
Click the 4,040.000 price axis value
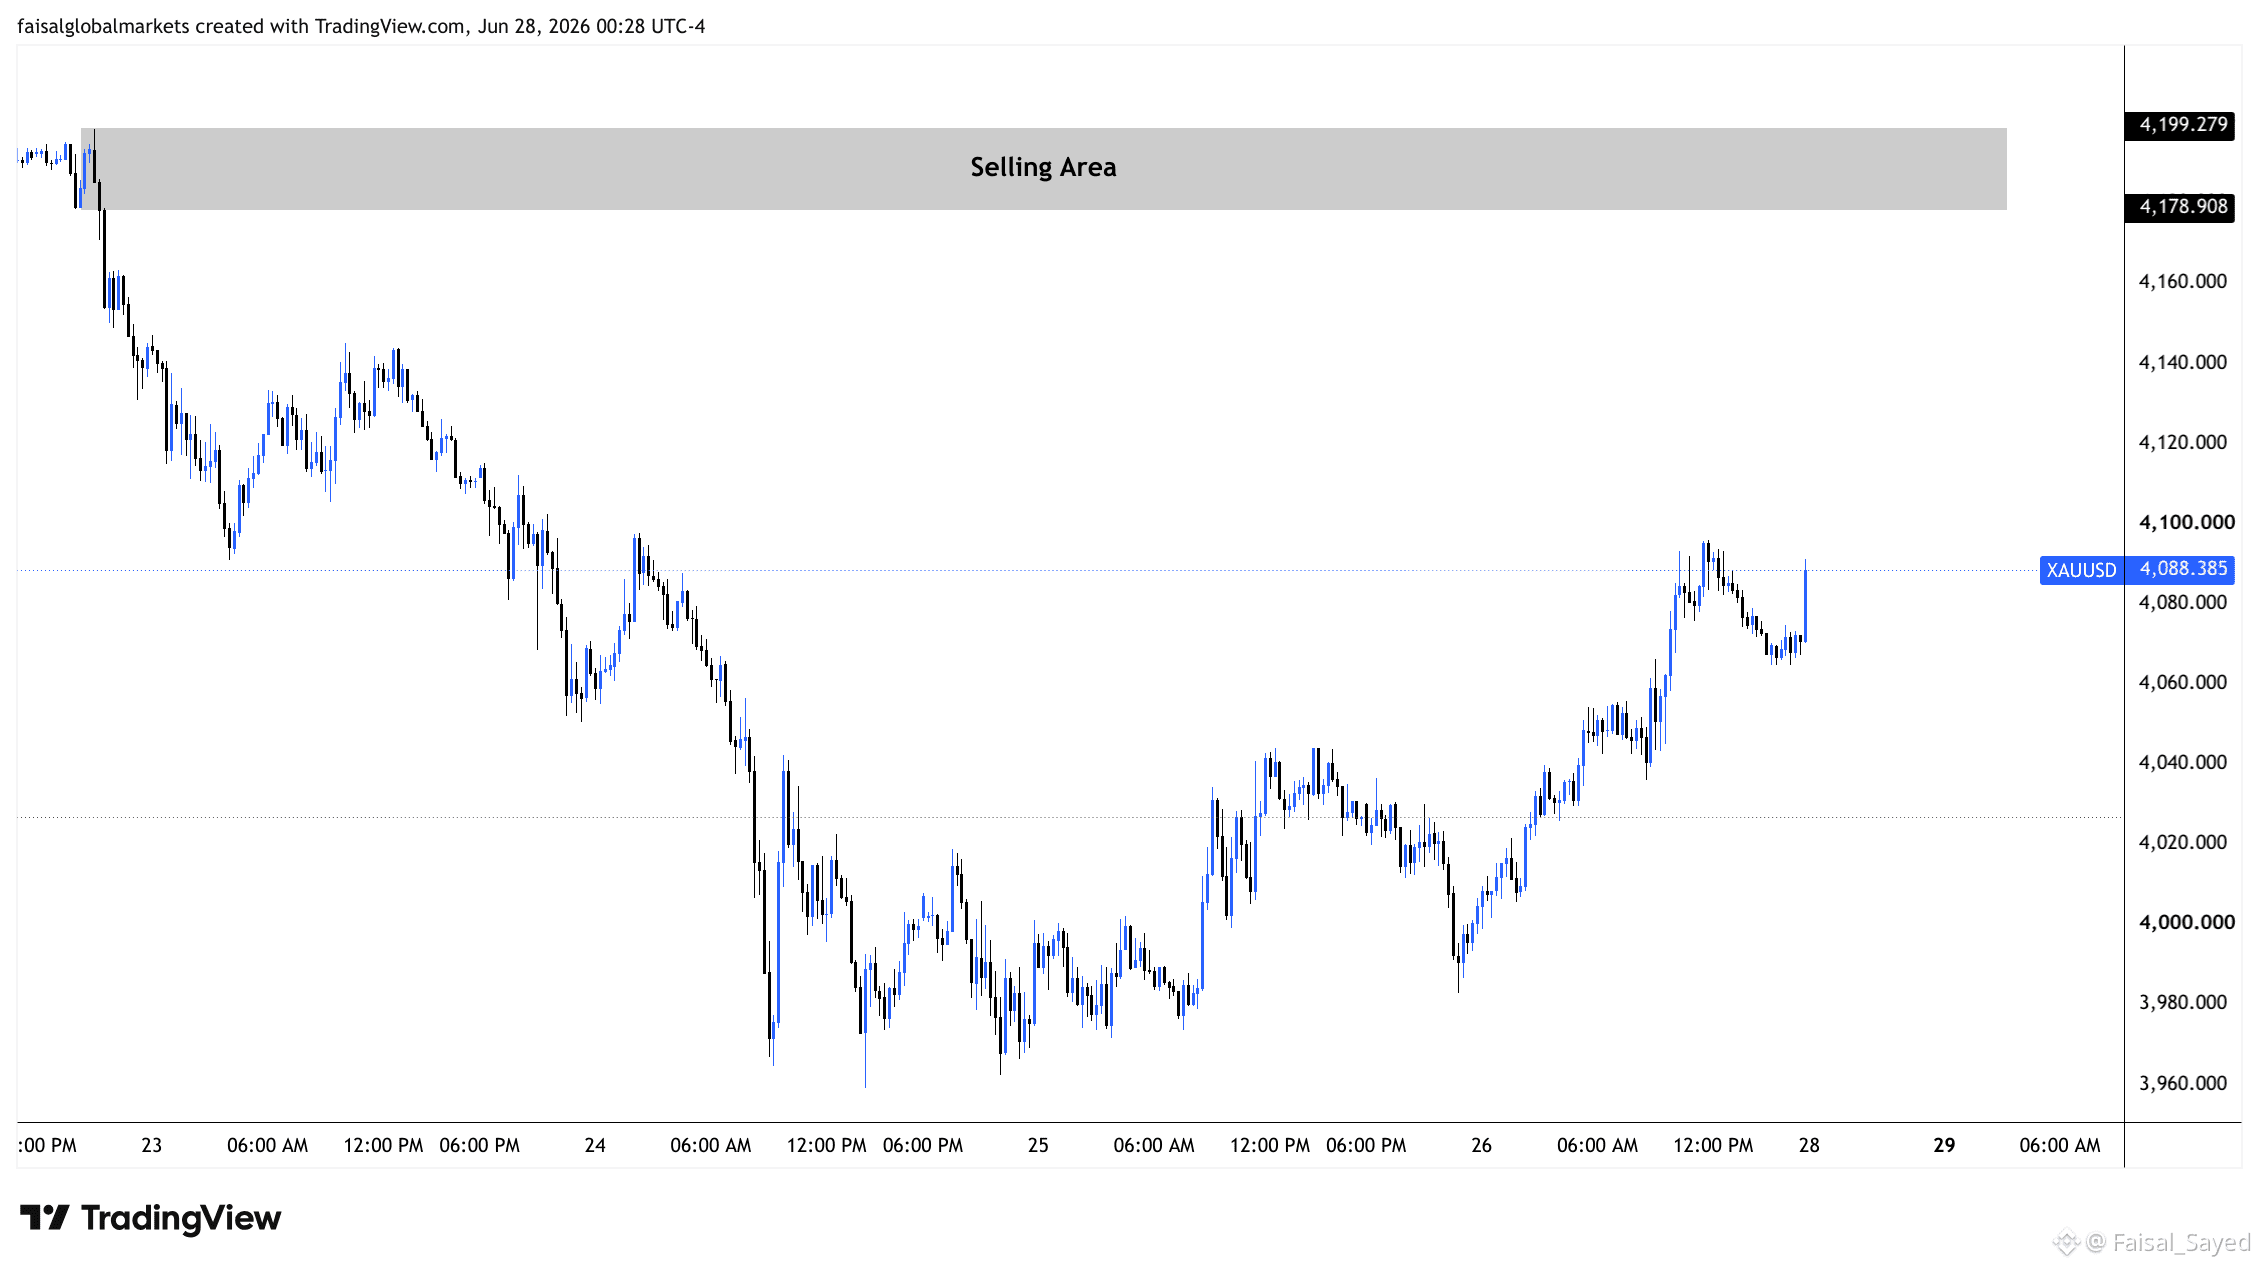(2182, 763)
